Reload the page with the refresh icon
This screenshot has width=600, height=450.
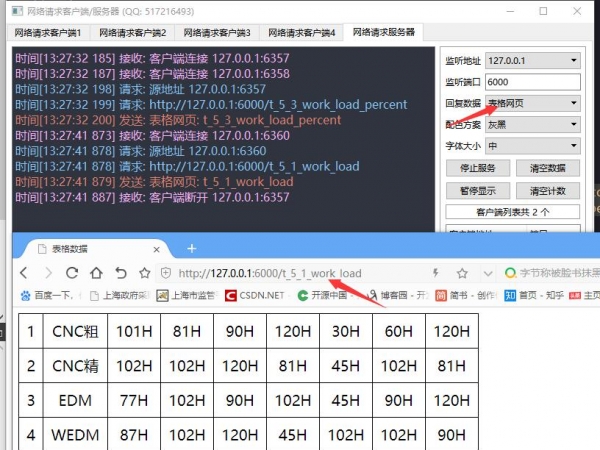[x=72, y=273]
